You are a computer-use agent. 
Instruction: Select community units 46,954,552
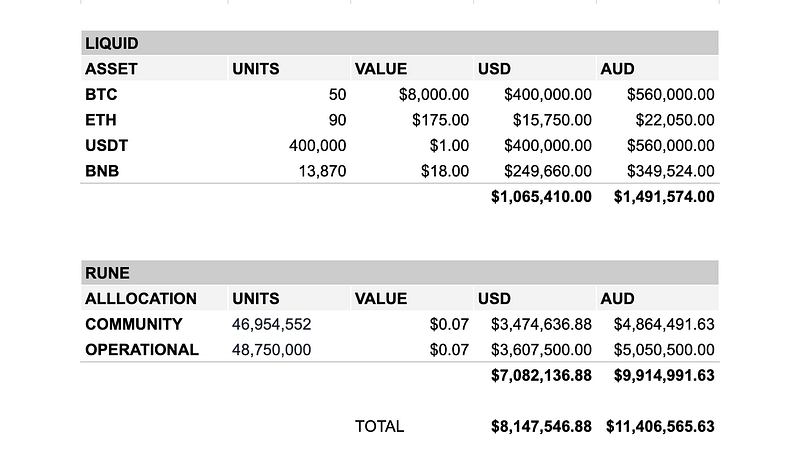(271, 325)
